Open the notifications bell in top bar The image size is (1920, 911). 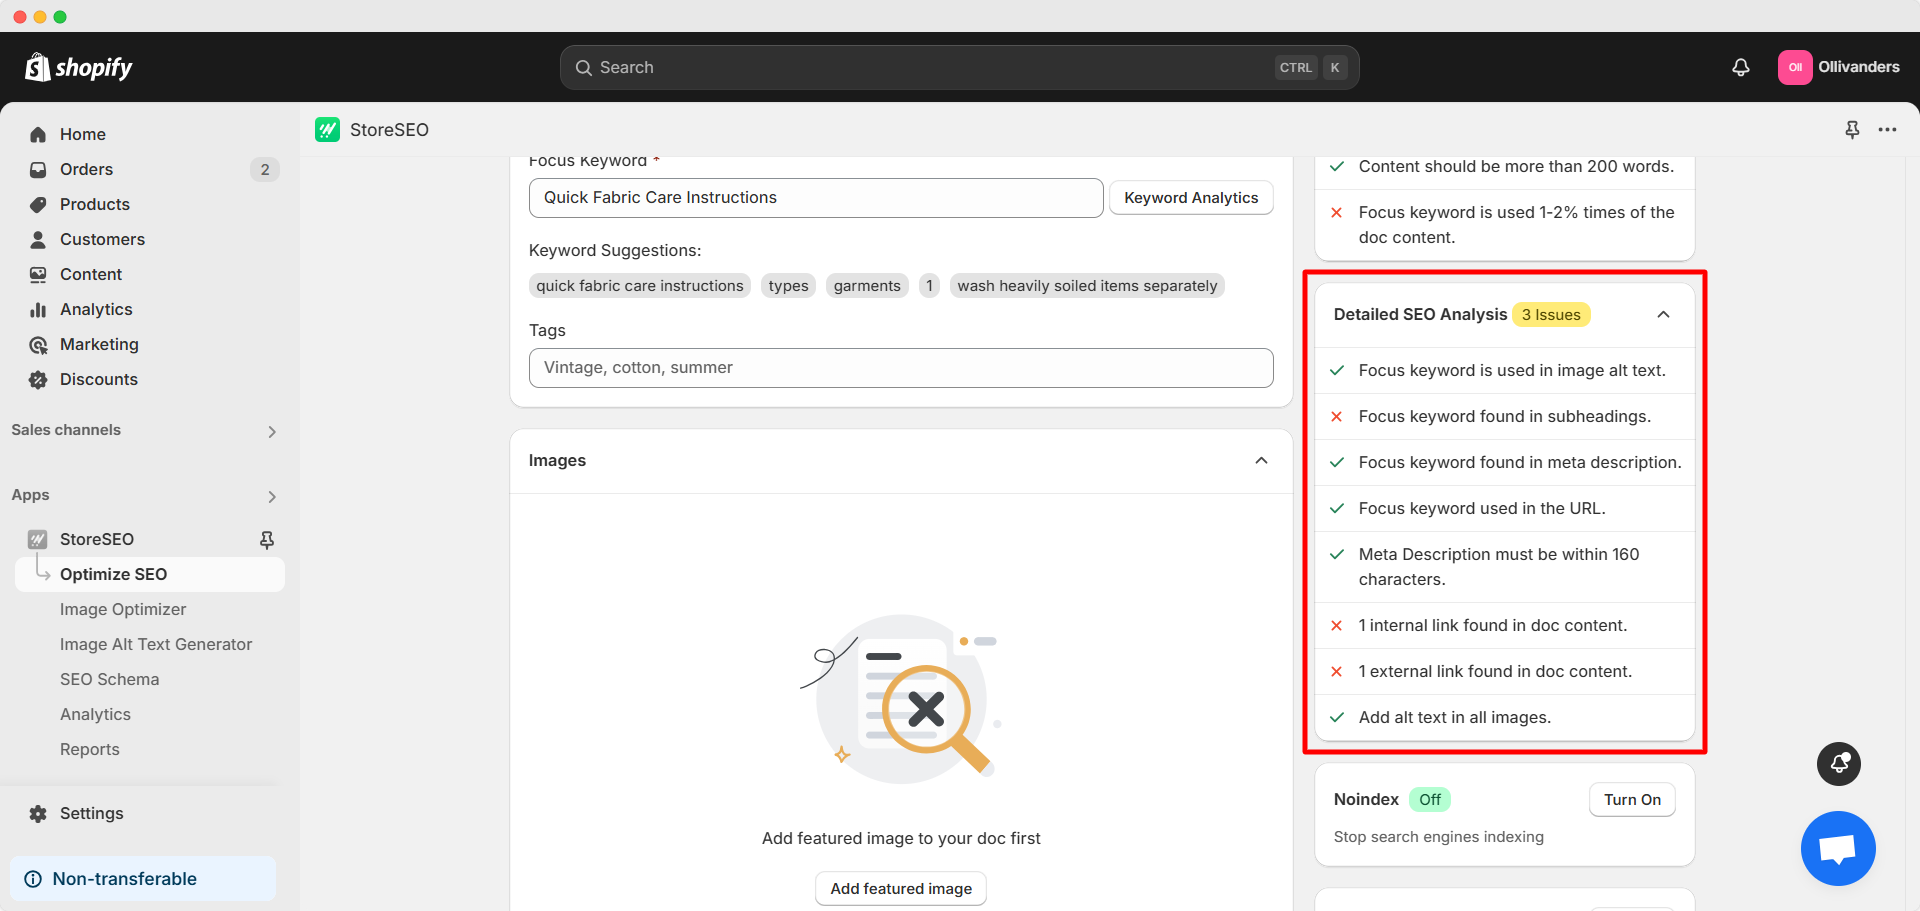click(1741, 67)
